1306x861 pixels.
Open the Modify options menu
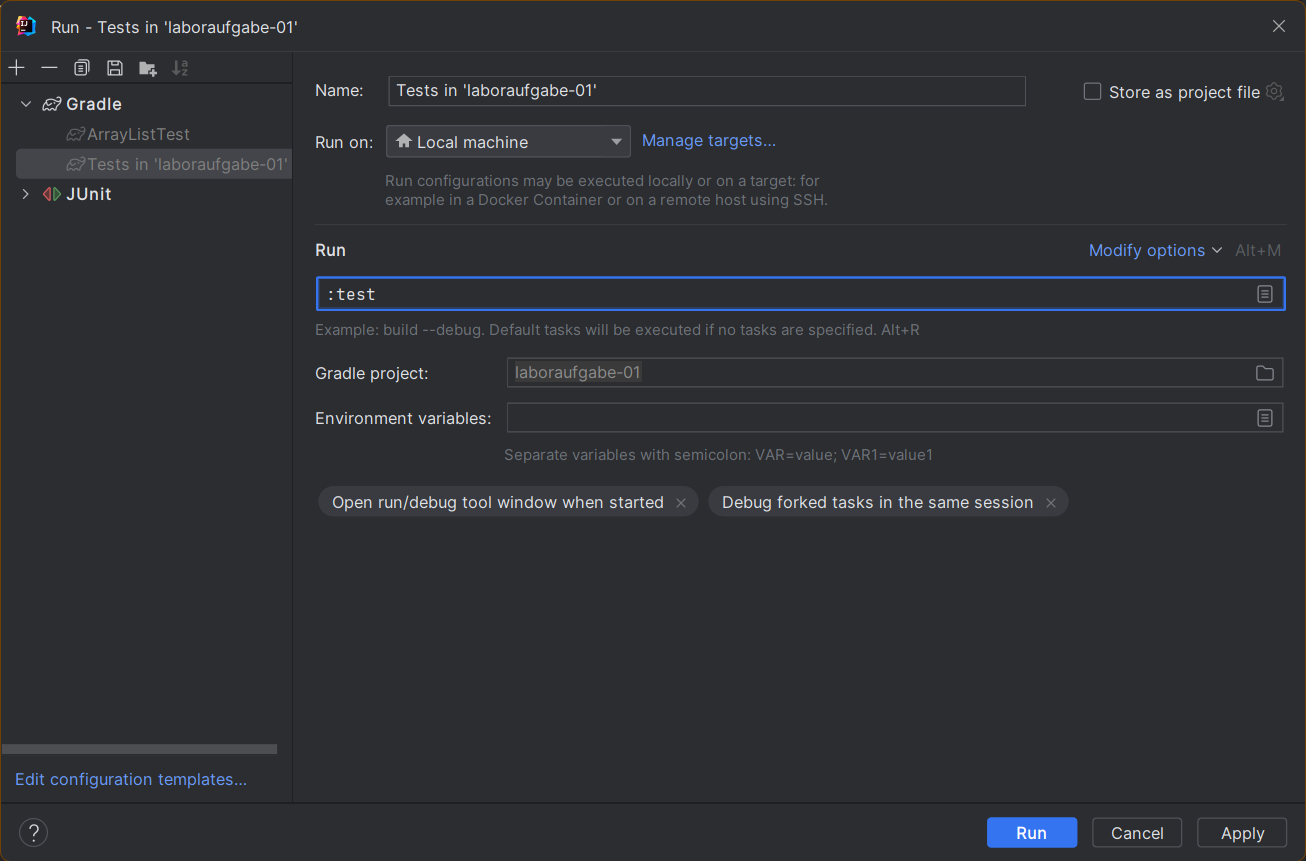point(1155,250)
